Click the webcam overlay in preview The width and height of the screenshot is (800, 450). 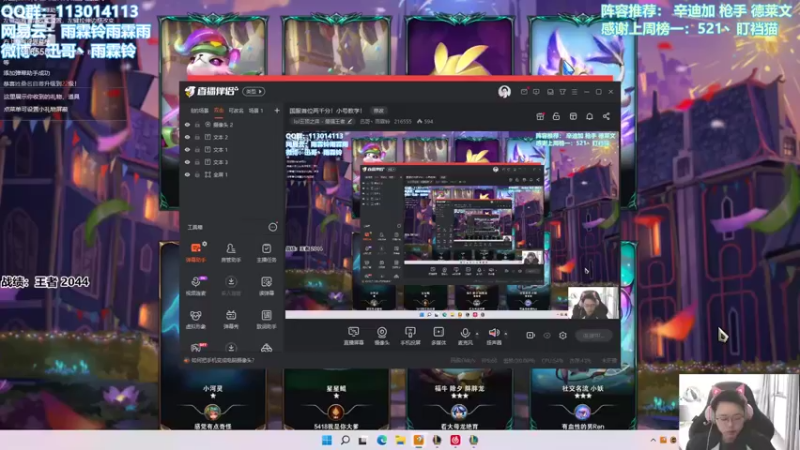pos(593,303)
